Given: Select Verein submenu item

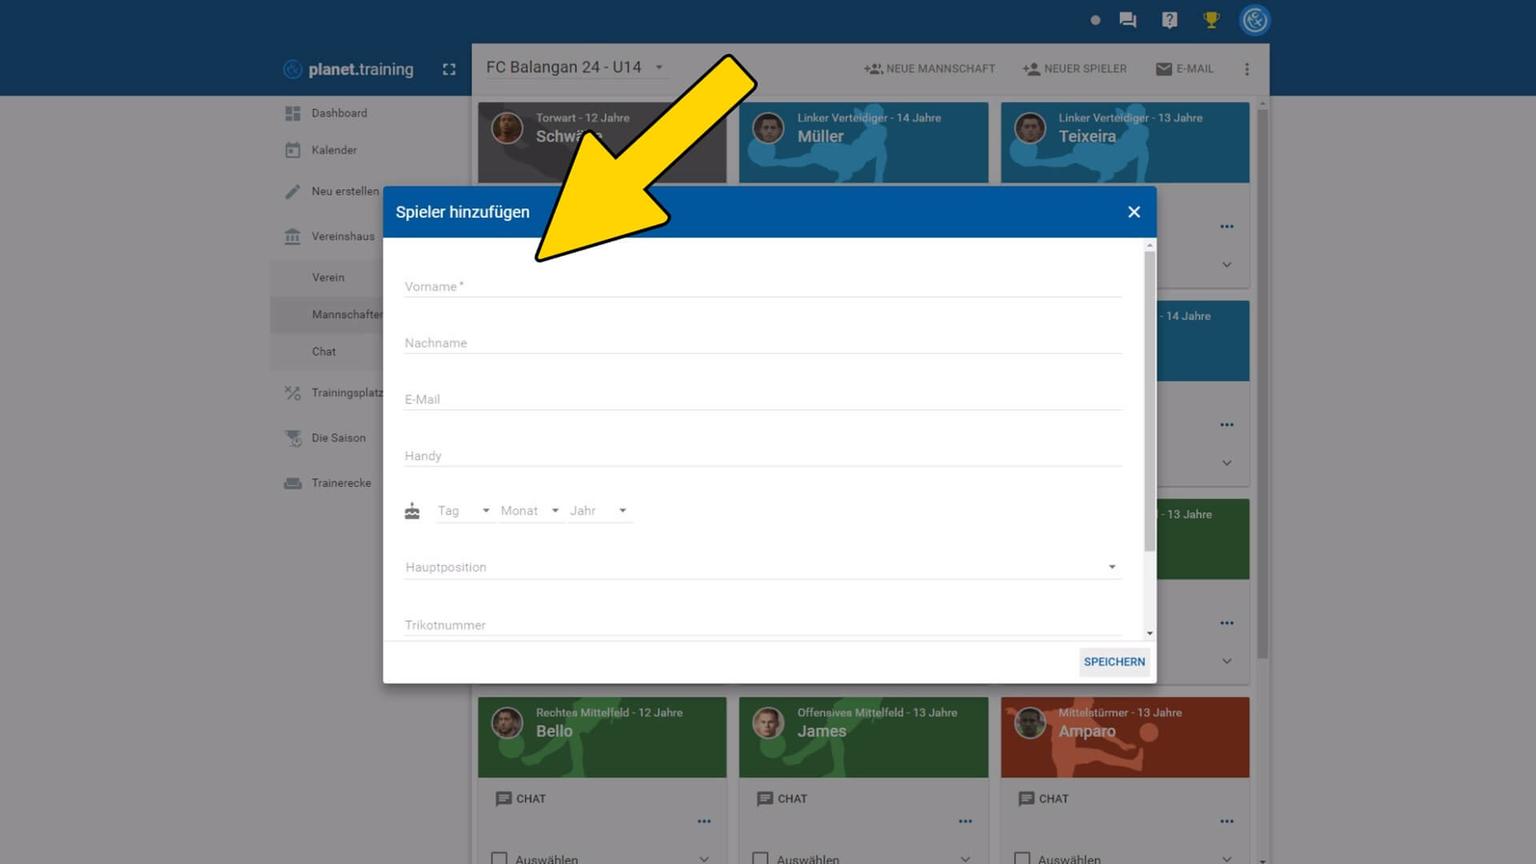Looking at the screenshot, I should click(x=328, y=277).
